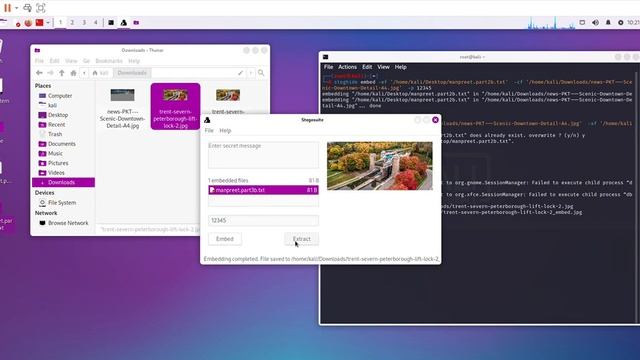Pause the VM using the pause icon
The width and height of the screenshot is (640, 360).
point(7,8)
